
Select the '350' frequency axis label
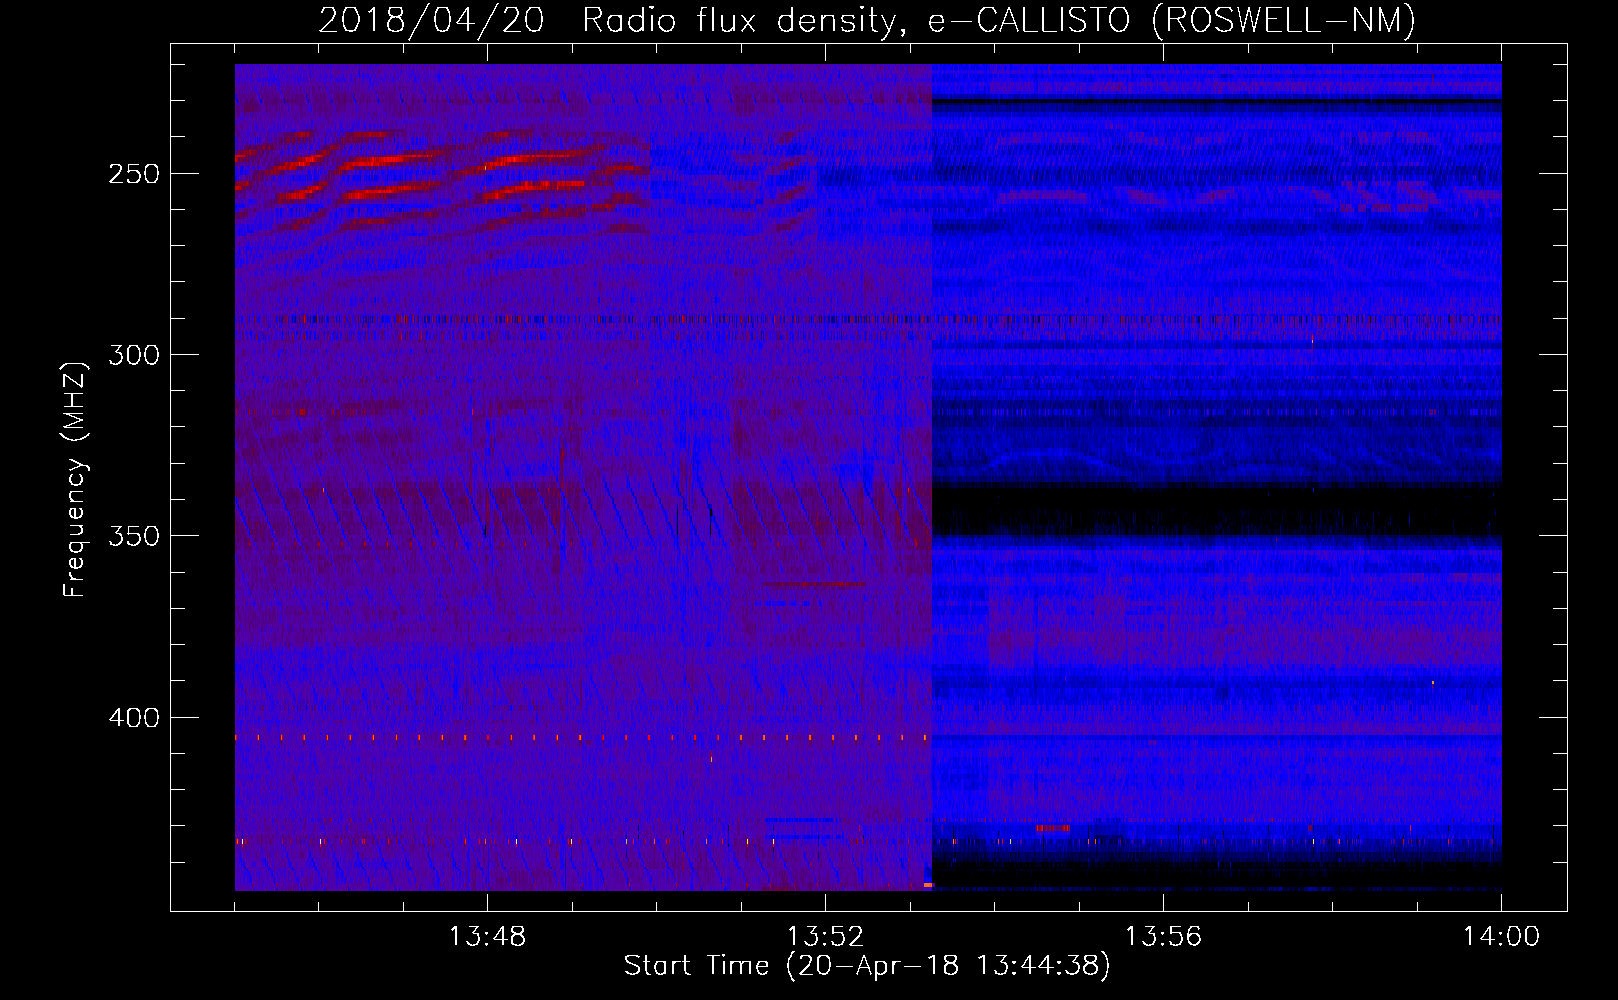[134, 537]
